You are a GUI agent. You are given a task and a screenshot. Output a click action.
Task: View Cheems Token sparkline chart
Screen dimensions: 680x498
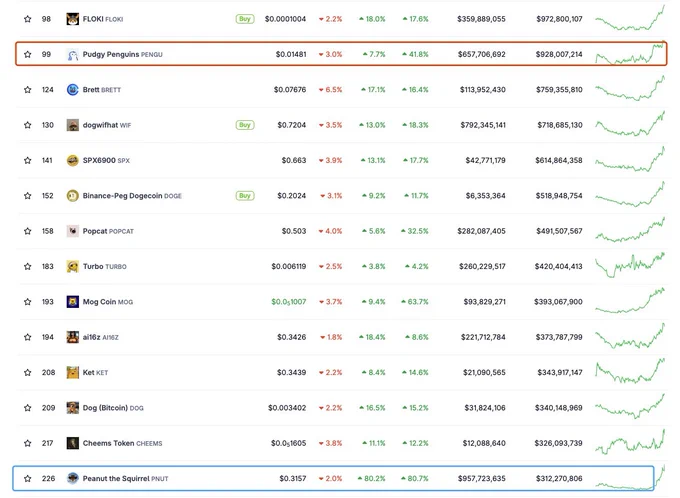pyautogui.click(x=630, y=442)
